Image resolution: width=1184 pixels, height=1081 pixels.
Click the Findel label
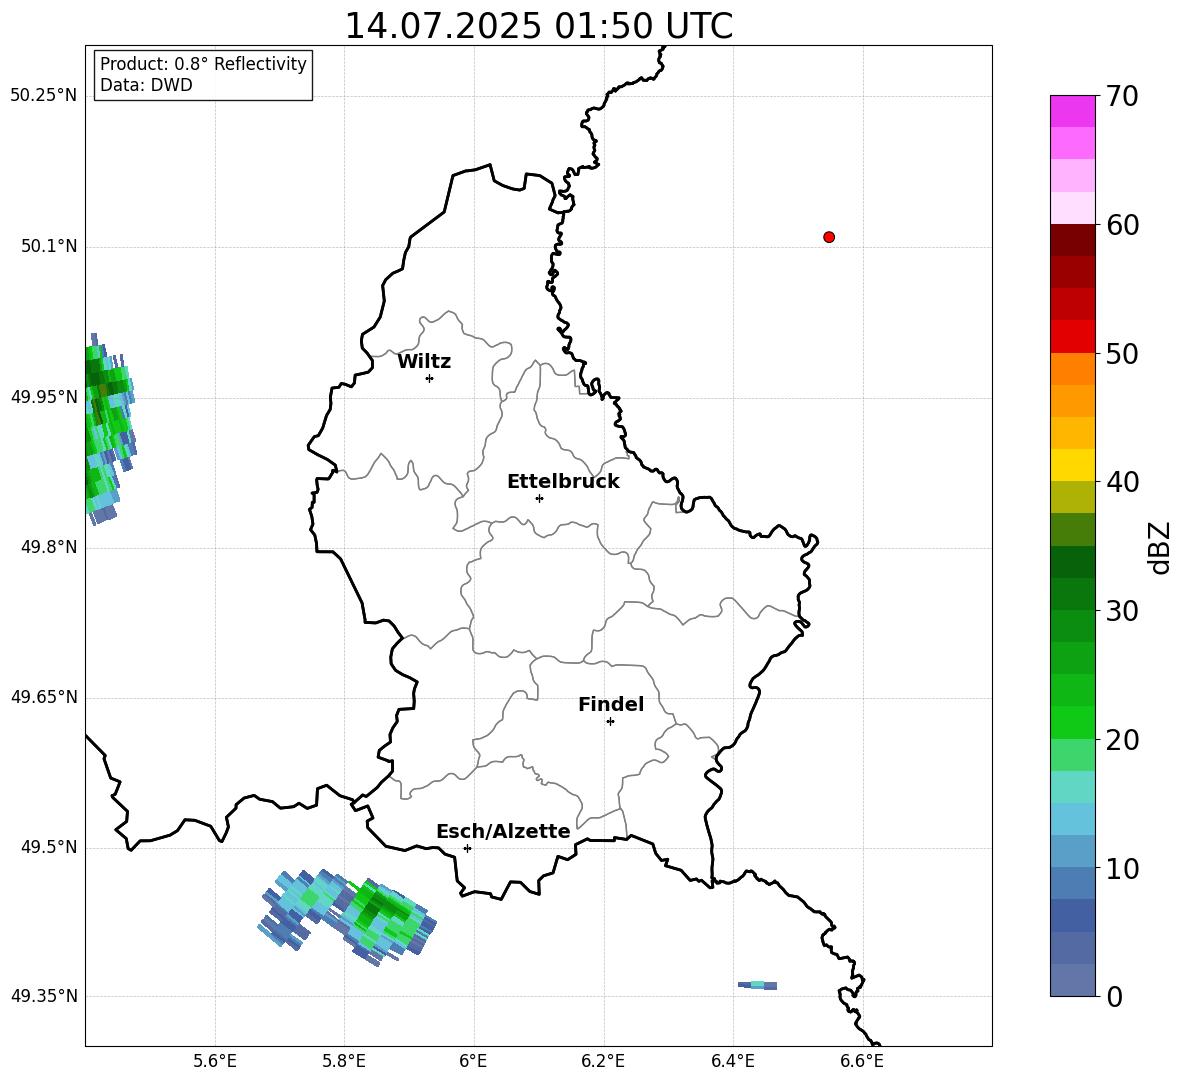coord(611,704)
